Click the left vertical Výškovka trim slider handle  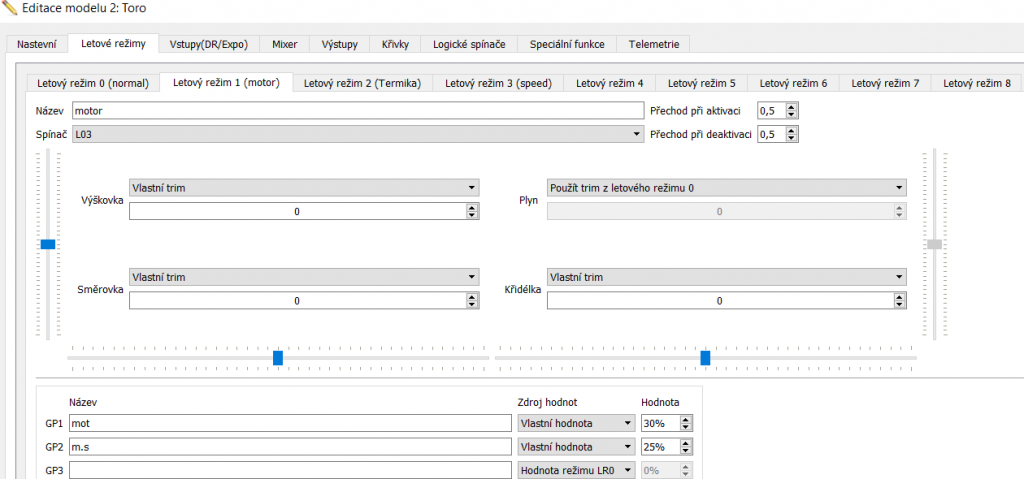(47, 244)
